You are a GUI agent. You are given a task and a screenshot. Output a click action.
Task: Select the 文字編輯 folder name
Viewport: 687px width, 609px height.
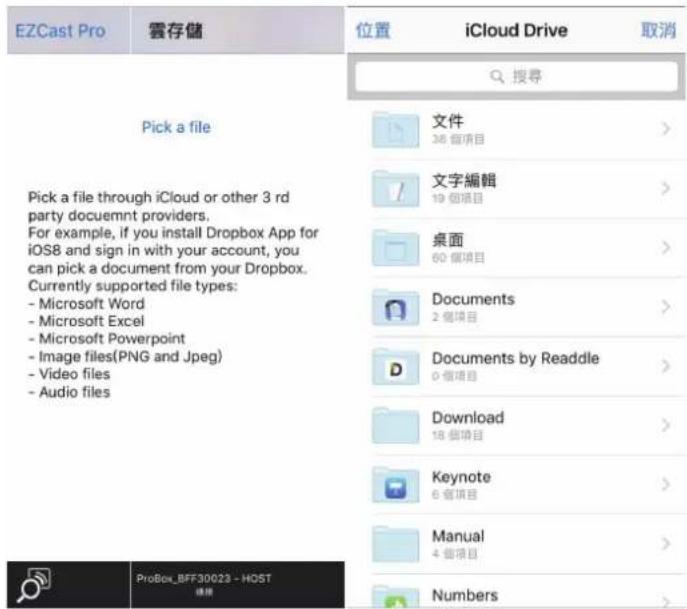[464, 181]
